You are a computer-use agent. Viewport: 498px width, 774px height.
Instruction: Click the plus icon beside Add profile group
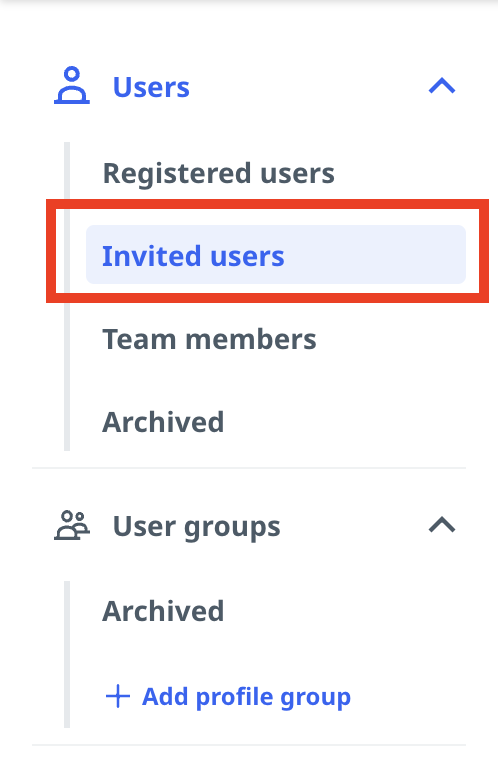[x=118, y=696]
